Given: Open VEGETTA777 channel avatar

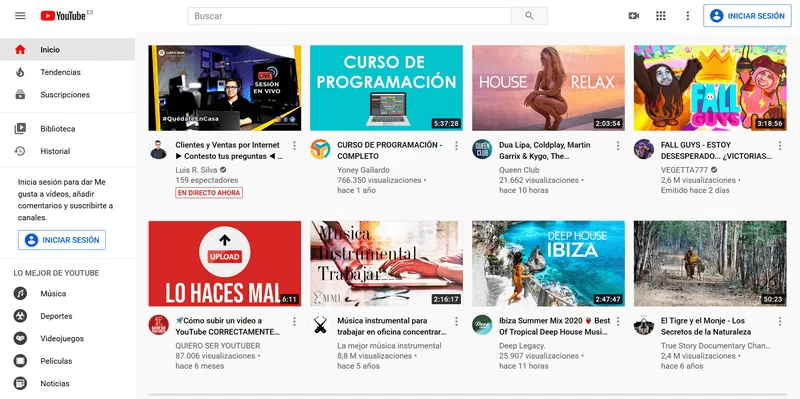Looking at the screenshot, I should pos(644,149).
